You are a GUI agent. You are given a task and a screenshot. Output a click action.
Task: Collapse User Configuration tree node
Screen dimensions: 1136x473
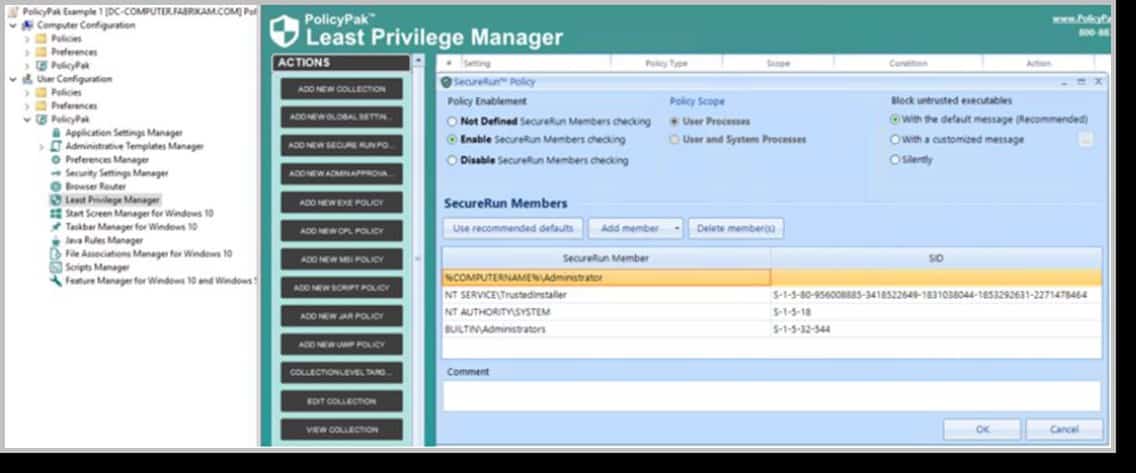(x=13, y=79)
